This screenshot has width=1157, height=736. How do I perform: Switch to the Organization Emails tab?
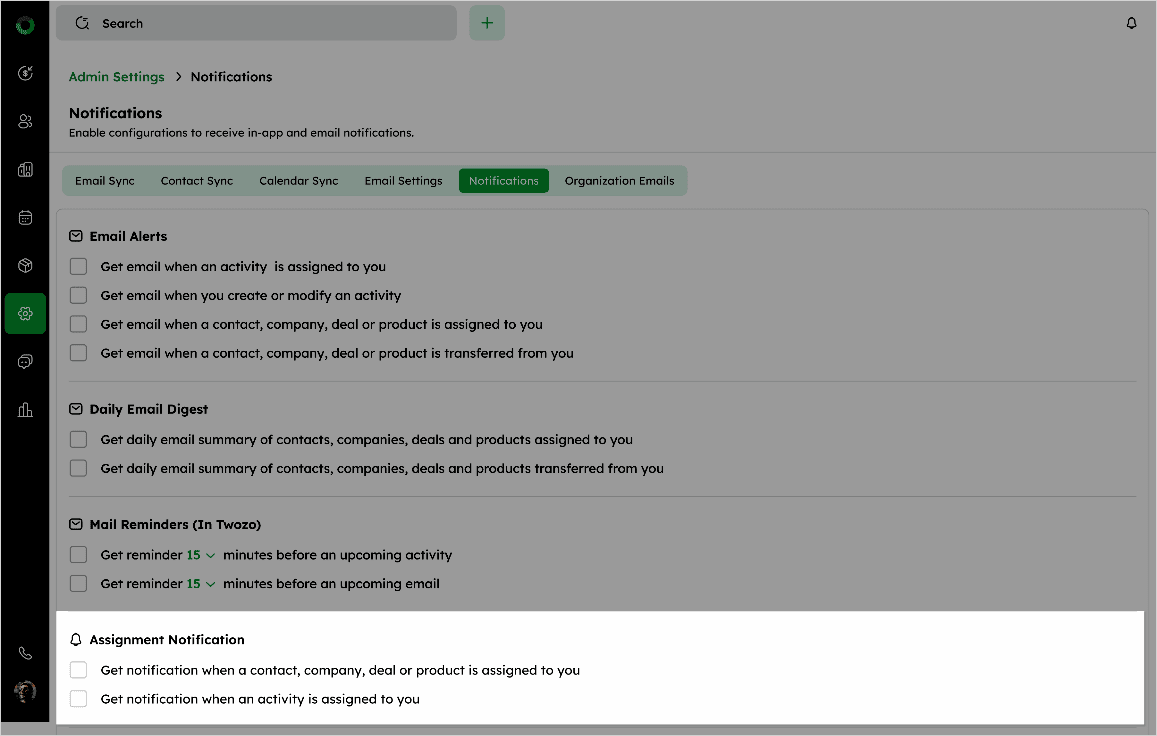(619, 181)
